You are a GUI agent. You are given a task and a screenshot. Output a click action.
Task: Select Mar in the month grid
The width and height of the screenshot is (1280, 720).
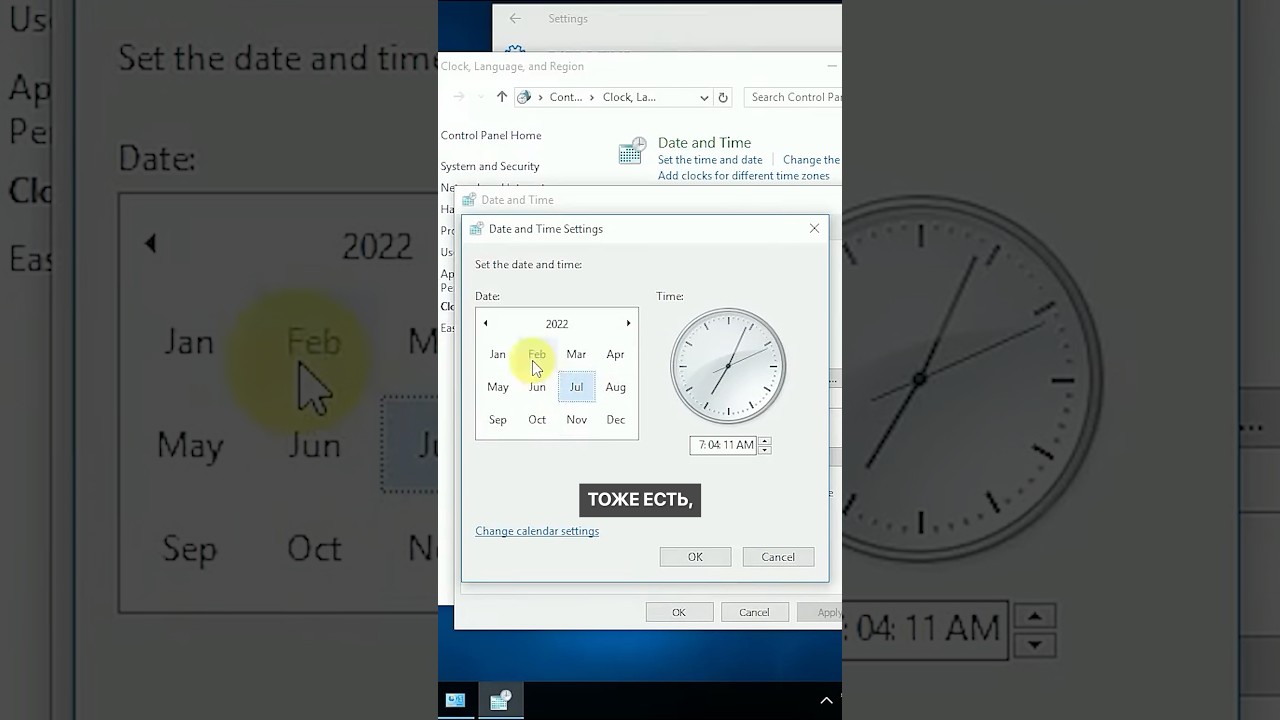coord(576,354)
